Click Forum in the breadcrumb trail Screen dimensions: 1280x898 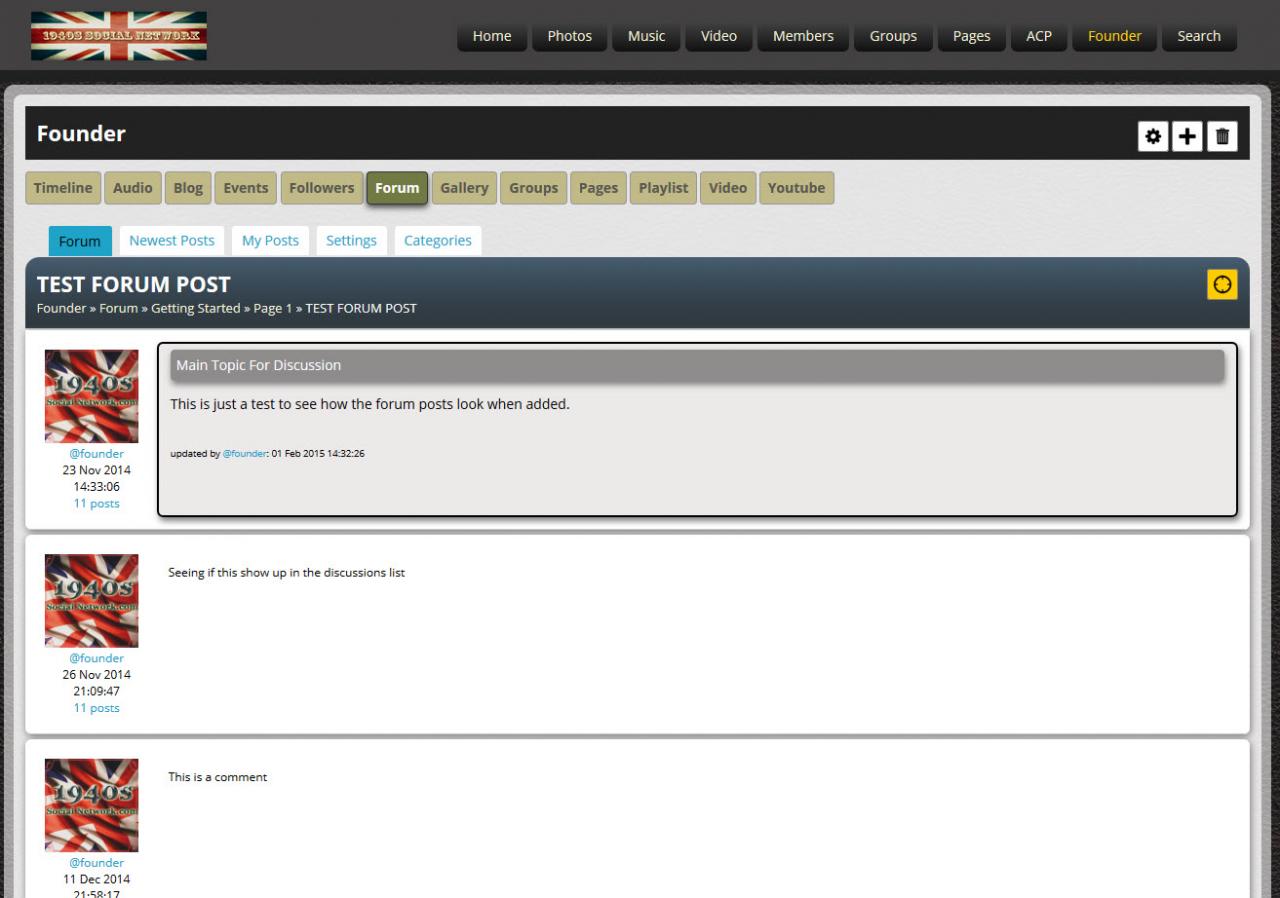point(118,308)
